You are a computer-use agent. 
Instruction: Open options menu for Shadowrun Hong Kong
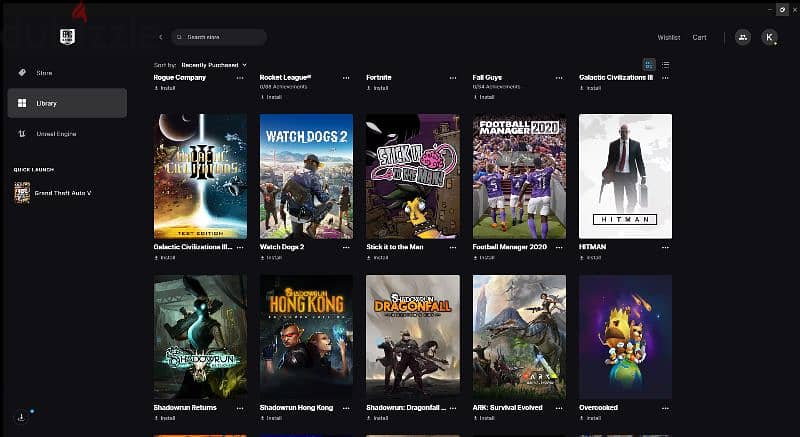(x=346, y=408)
